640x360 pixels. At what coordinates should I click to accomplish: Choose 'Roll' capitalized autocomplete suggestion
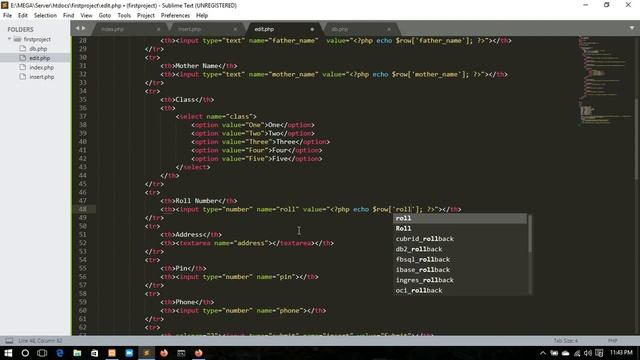(x=460, y=229)
